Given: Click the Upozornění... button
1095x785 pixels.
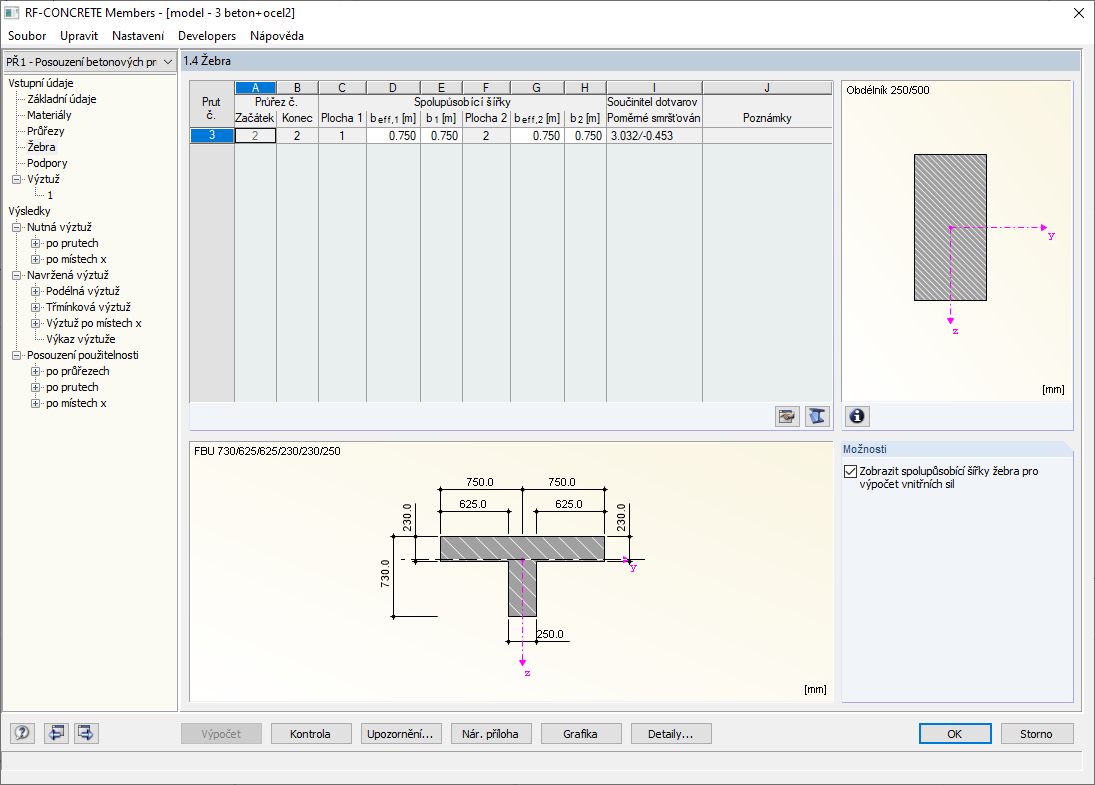Looking at the screenshot, I should point(400,733).
